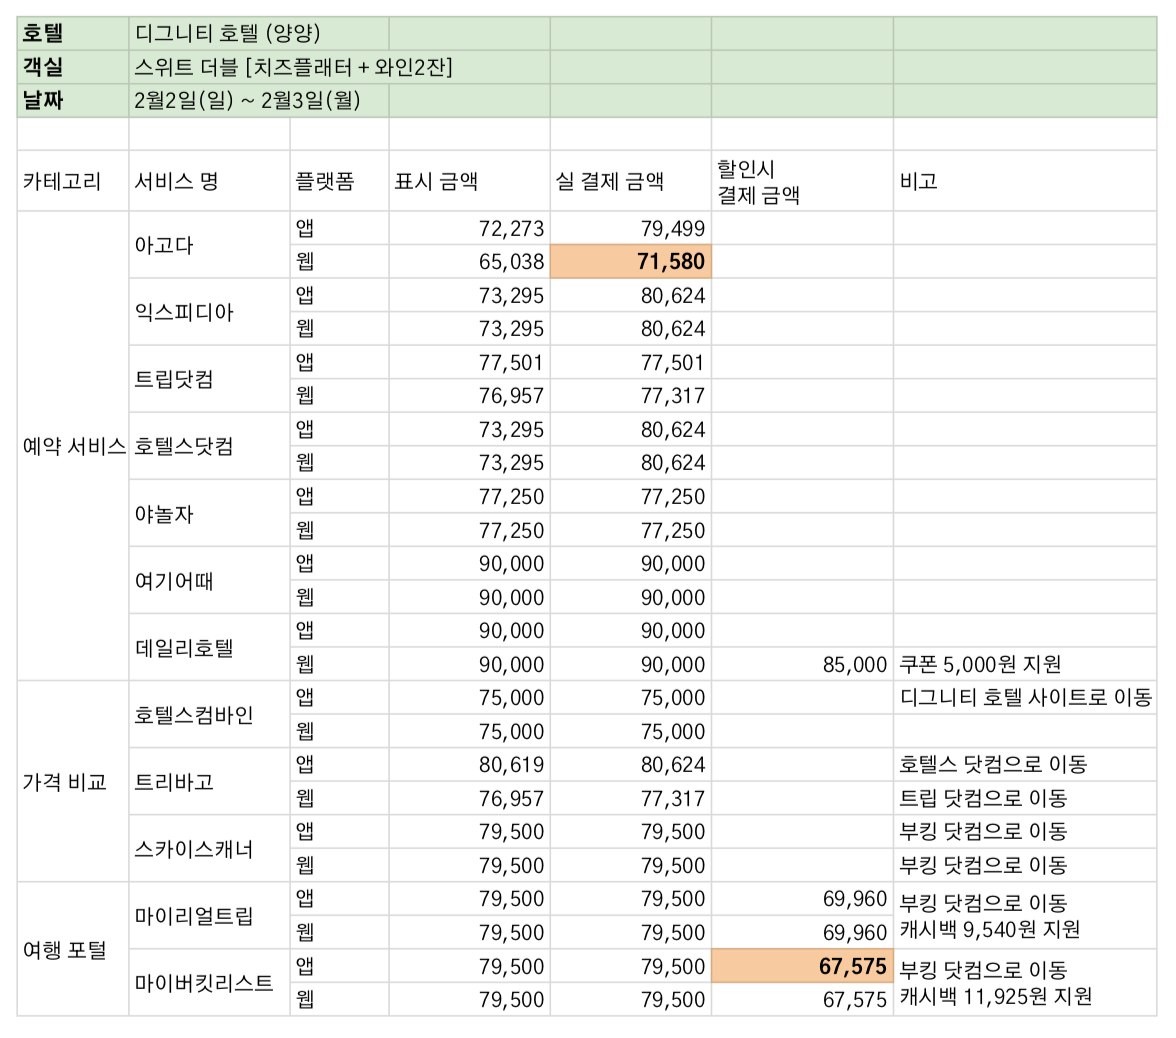Select '80,624' in the 트리바고 앱 row
1176x1038 pixels.
(631, 765)
